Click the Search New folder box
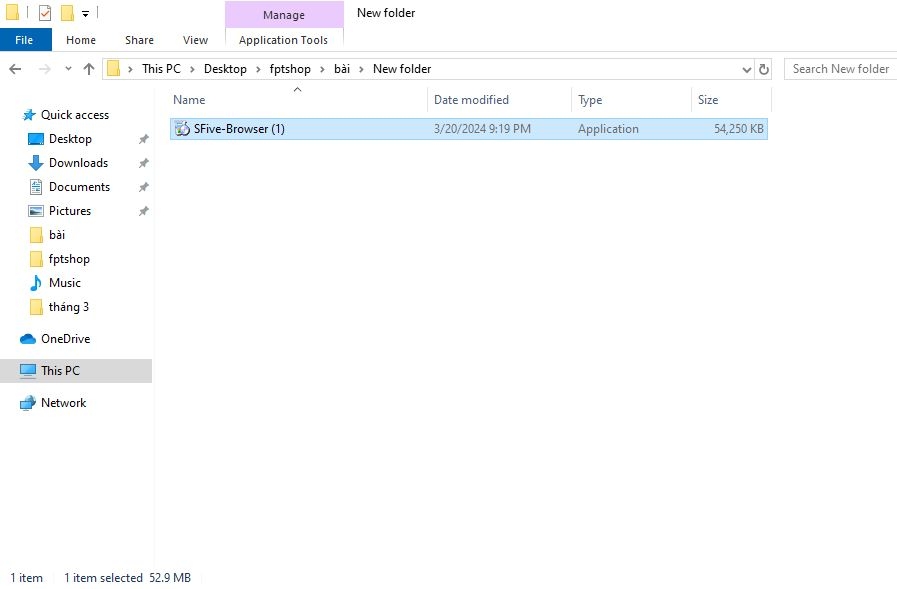 (840, 69)
